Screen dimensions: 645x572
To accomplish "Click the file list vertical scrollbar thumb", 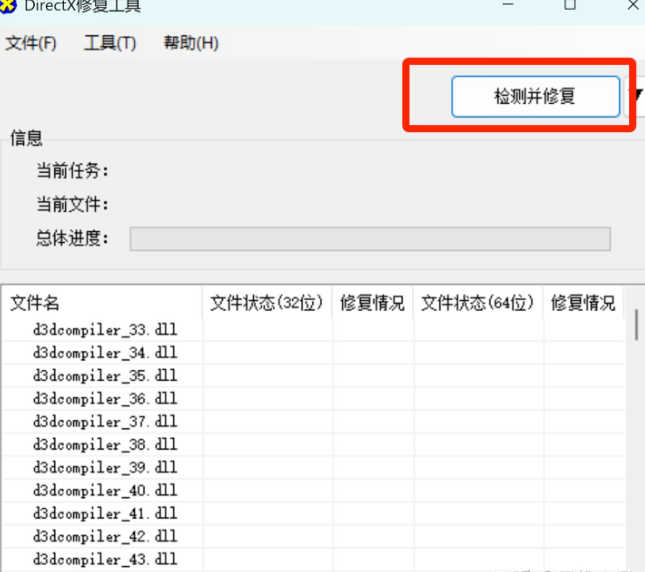I will [x=636, y=325].
